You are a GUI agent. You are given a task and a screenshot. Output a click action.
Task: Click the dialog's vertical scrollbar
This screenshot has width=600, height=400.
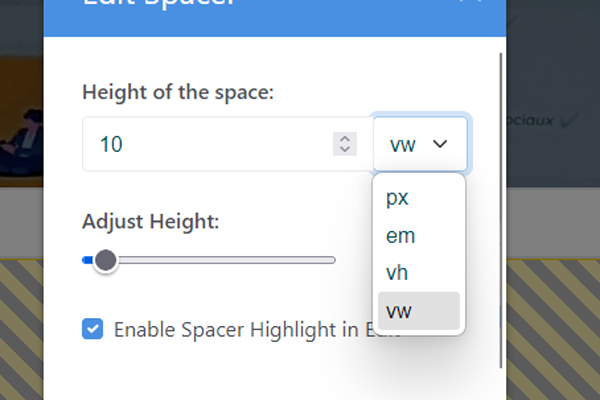[x=501, y=211]
